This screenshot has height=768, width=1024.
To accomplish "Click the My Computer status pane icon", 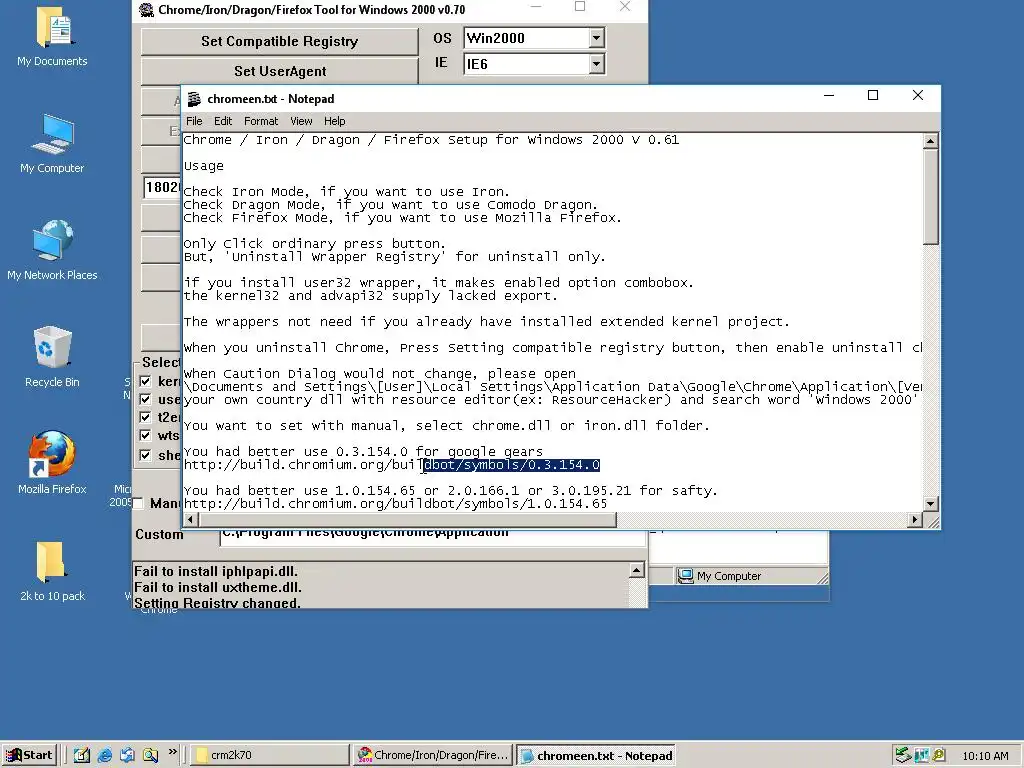I will 684,576.
